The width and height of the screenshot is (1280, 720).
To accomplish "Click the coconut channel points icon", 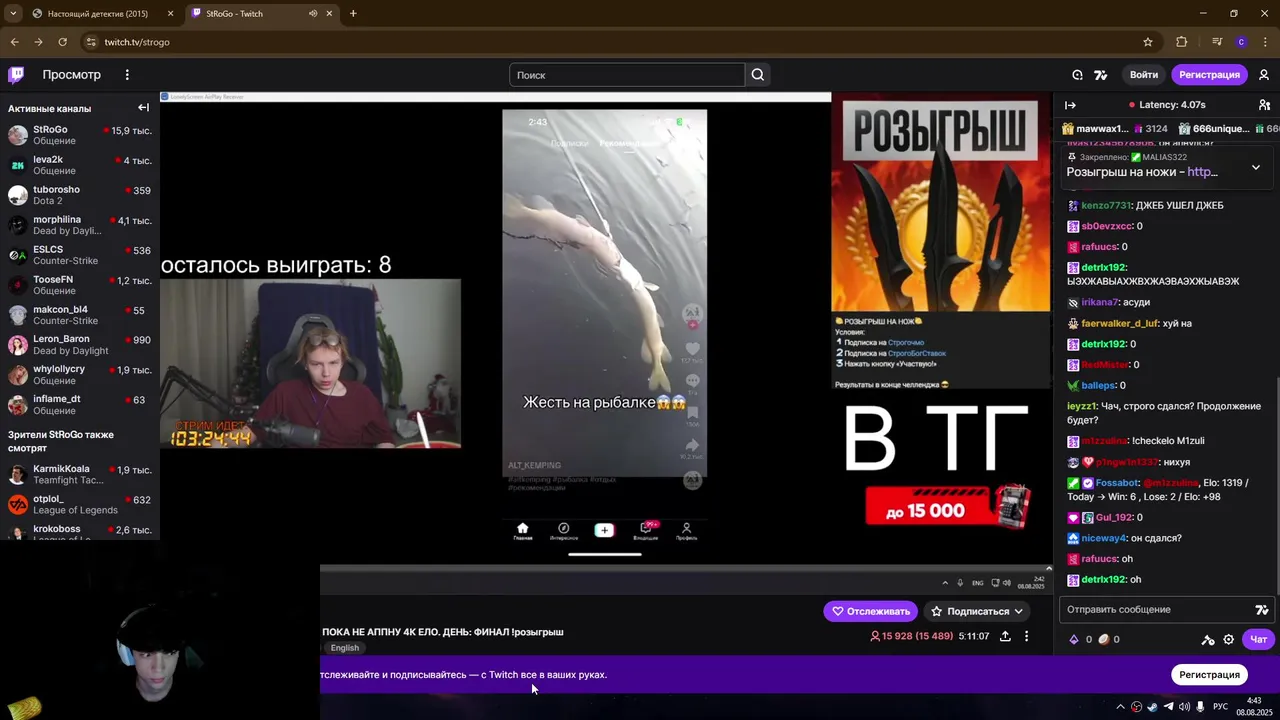I will coord(1104,639).
